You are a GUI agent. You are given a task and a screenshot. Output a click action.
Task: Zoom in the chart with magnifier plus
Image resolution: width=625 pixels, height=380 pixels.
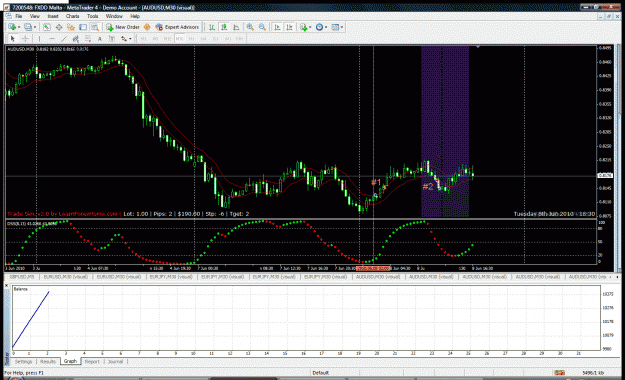250,27
